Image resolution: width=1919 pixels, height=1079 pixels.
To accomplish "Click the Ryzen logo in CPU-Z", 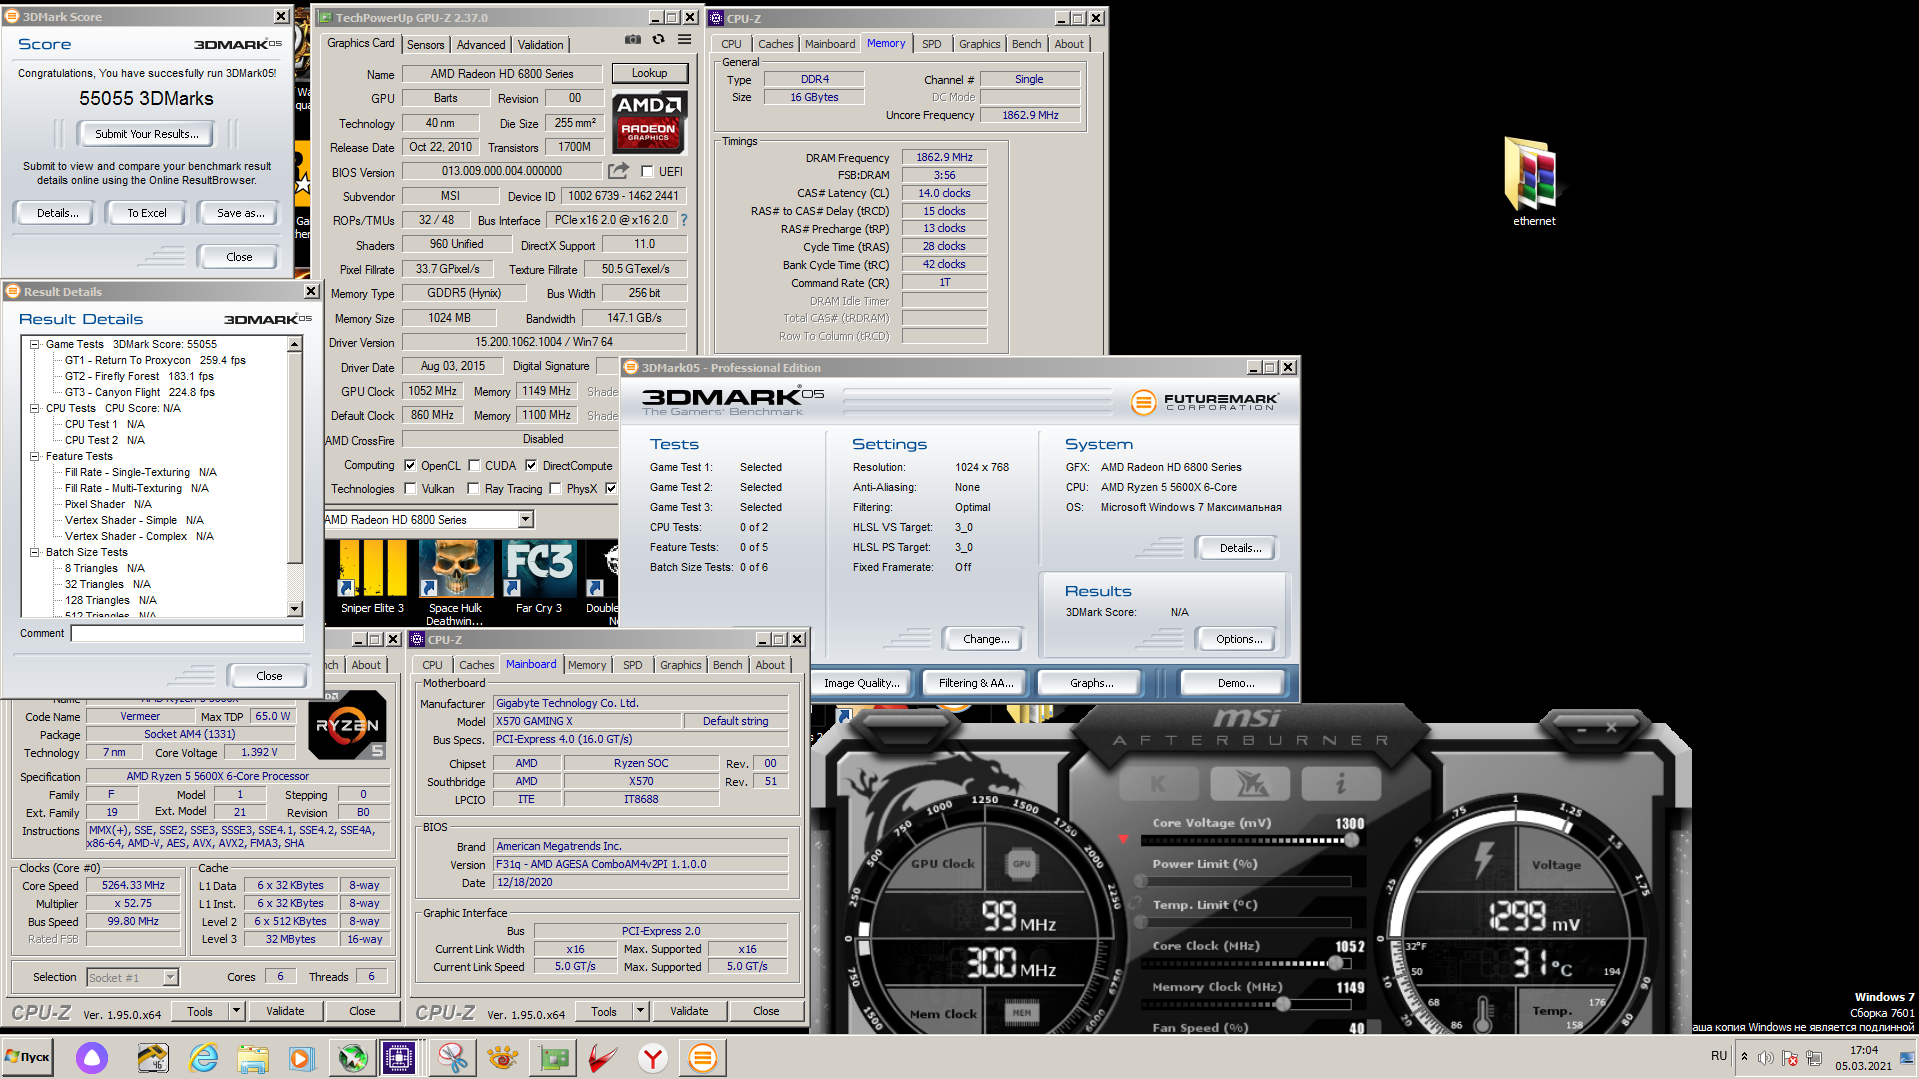I will click(348, 725).
